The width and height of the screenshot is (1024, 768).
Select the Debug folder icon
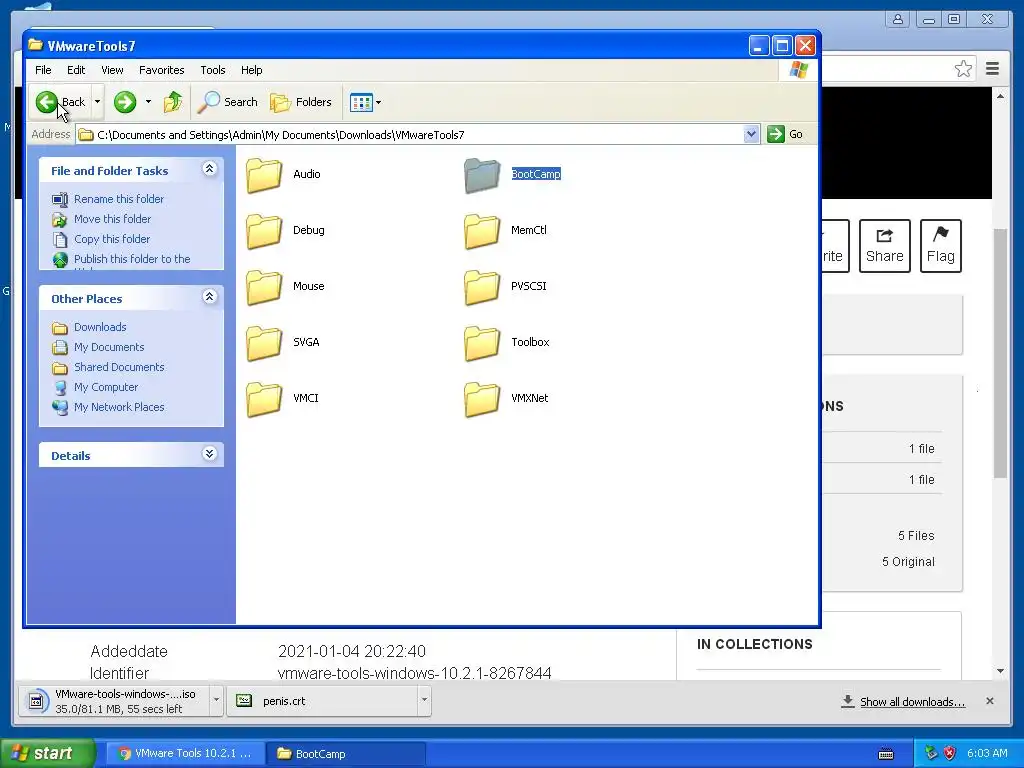[264, 231]
